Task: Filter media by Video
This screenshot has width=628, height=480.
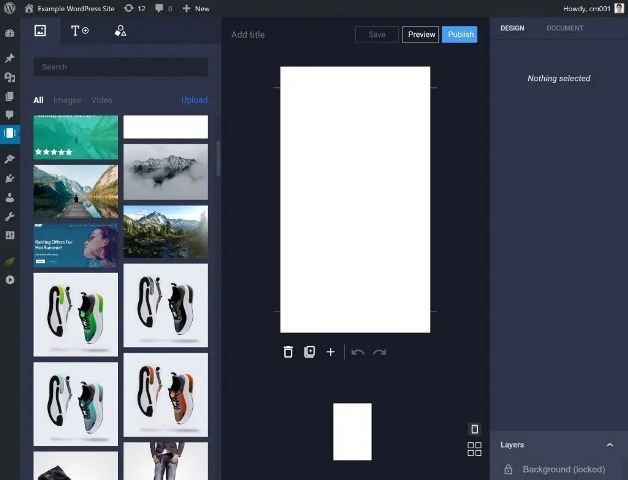Action: click(x=102, y=100)
